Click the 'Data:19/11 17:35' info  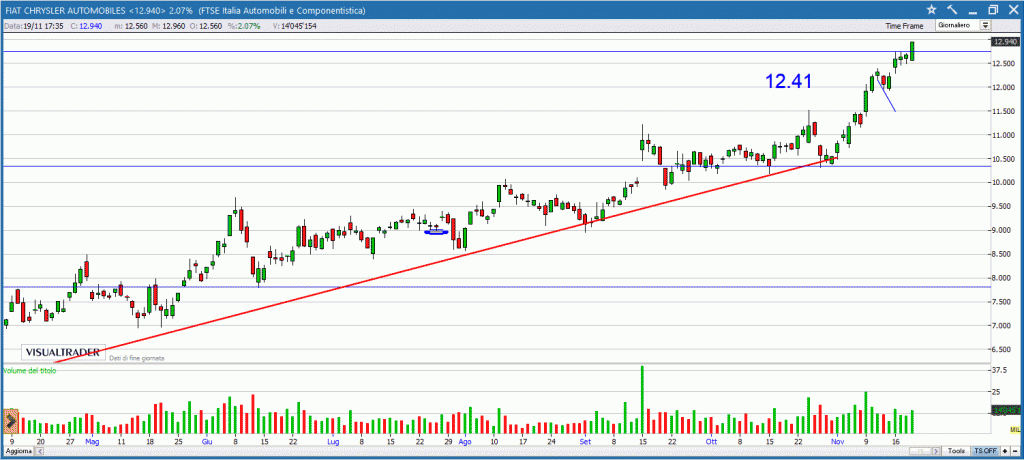34,26
